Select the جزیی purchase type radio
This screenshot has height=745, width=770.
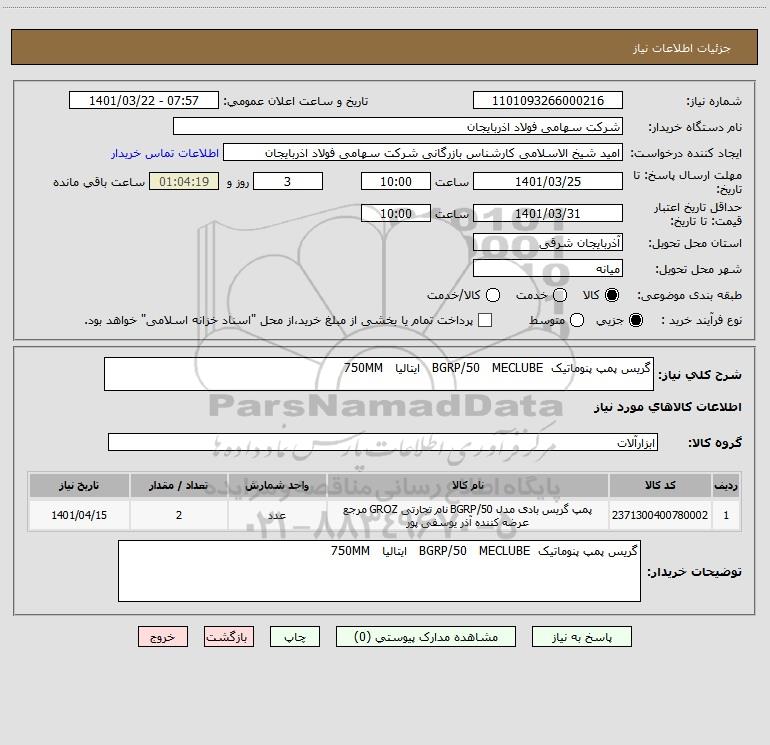click(x=636, y=320)
